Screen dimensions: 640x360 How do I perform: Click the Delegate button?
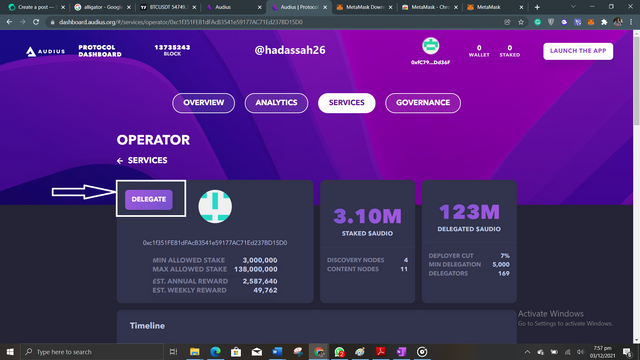click(x=149, y=200)
